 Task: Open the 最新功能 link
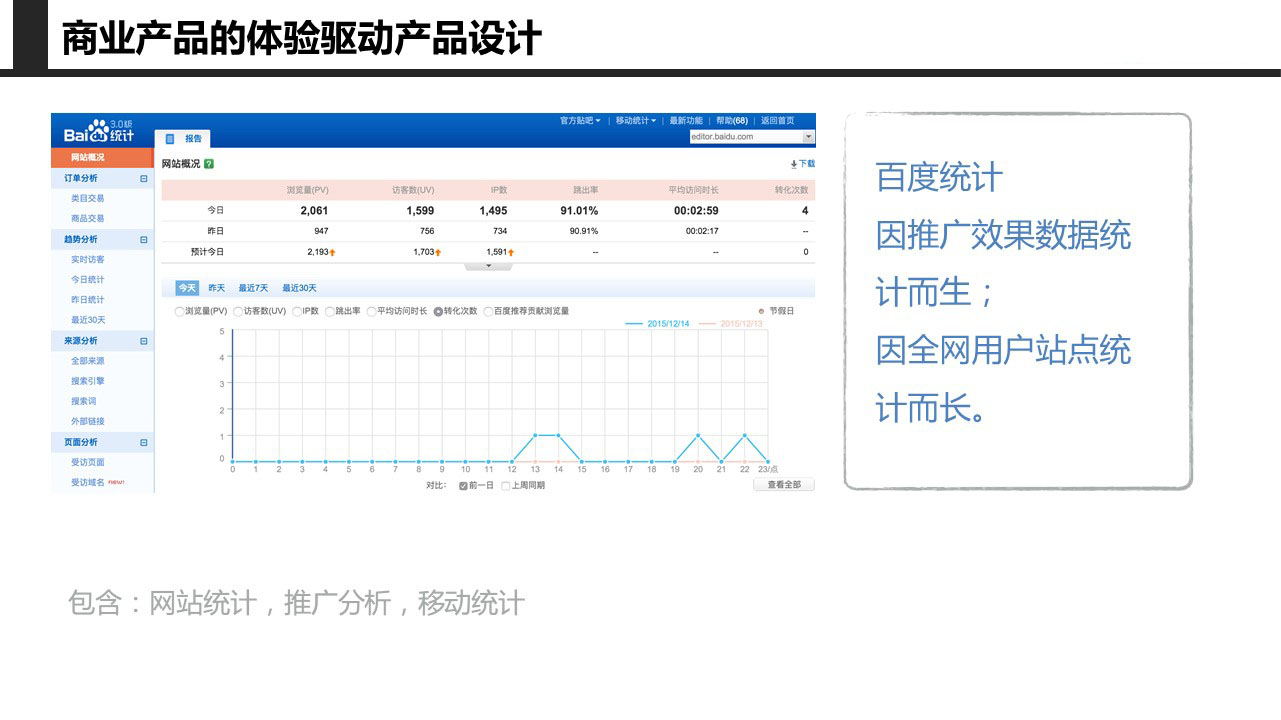tap(686, 121)
